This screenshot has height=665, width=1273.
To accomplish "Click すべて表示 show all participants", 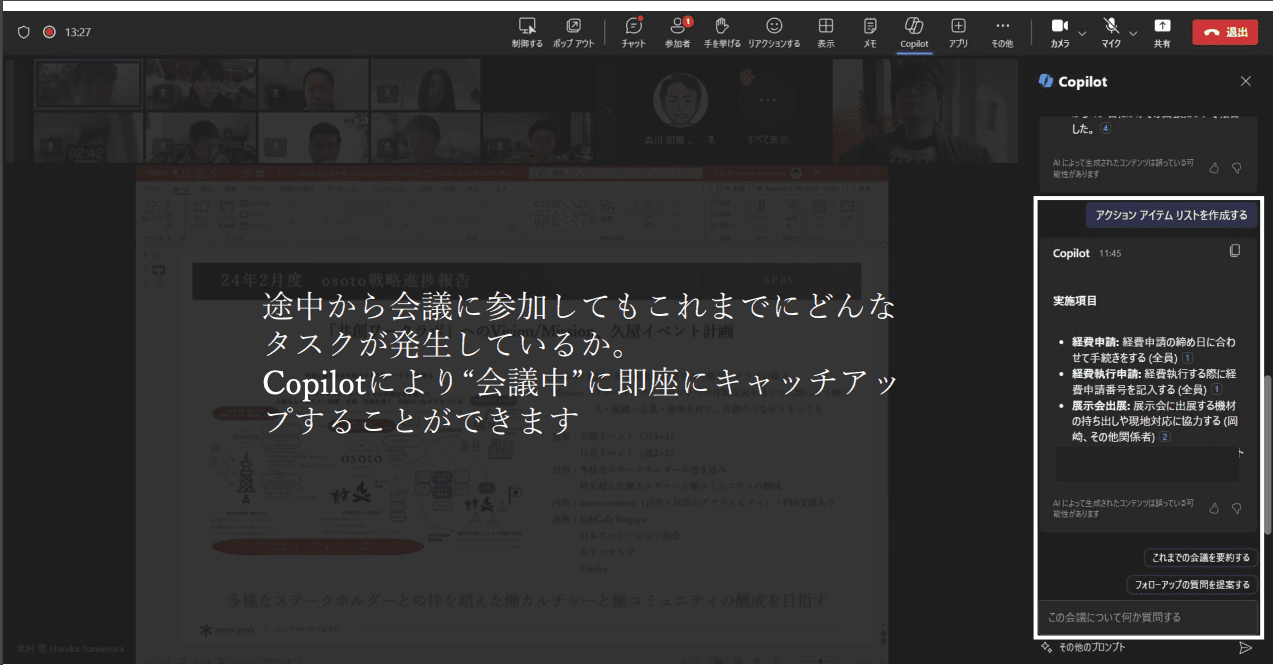I will [768, 109].
